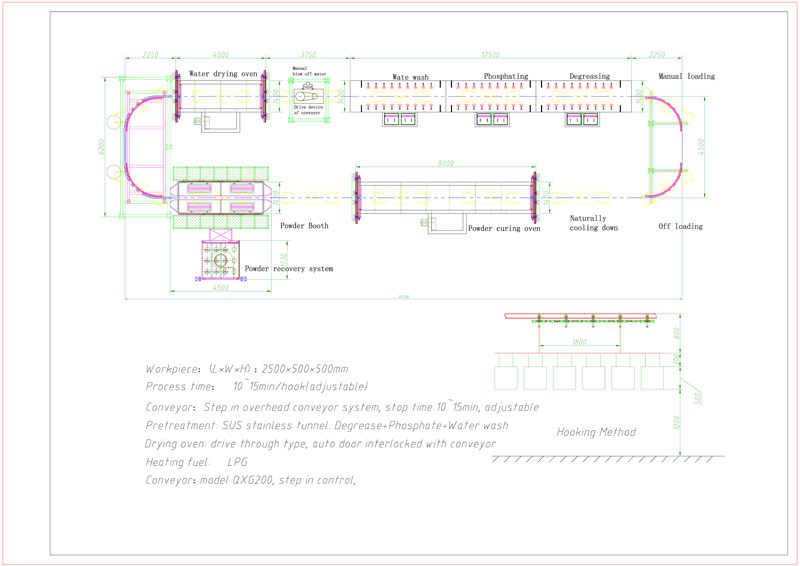Image resolution: width=800 pixels, height=566 pixels.
Task: Select the "Powder Booth" text label
Action: (x=305, y=226)
